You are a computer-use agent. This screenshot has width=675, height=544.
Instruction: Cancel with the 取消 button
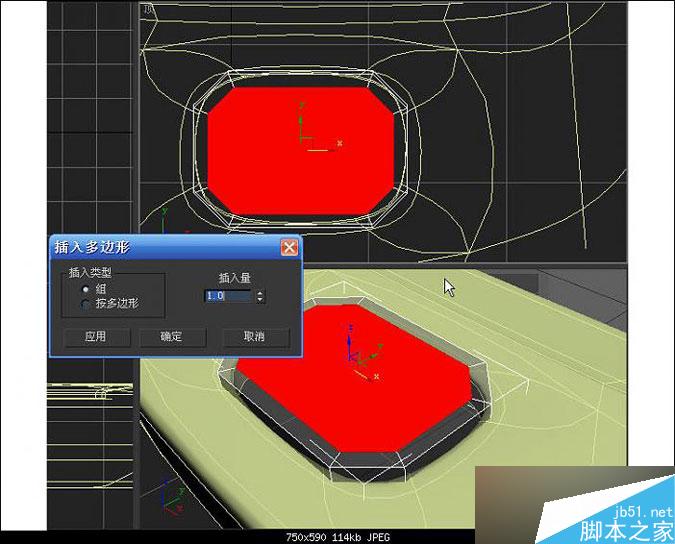255,337
